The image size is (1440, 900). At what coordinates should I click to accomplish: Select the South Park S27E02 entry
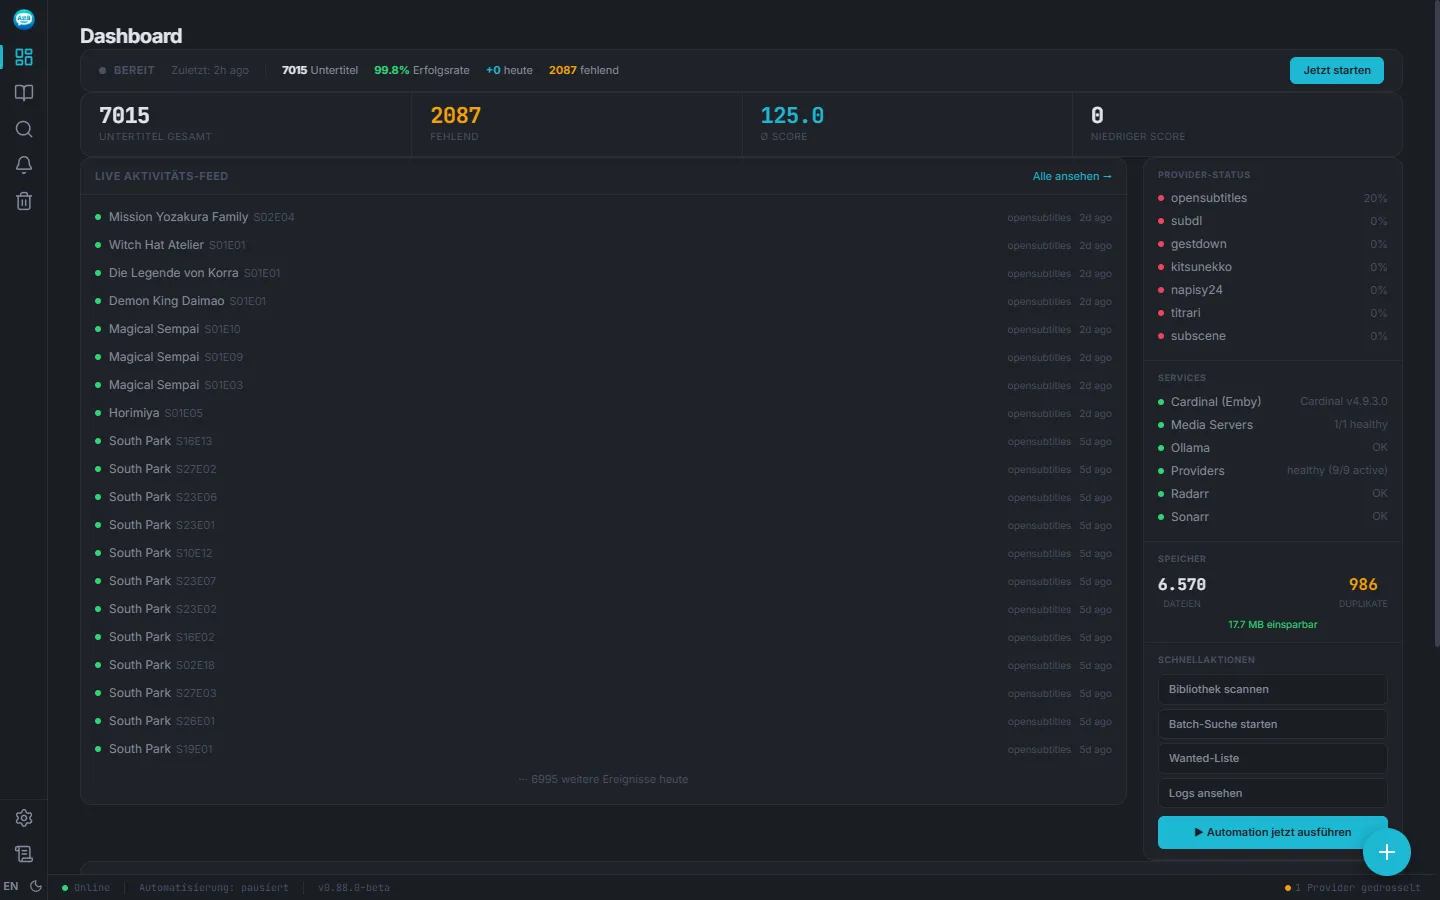603,469
